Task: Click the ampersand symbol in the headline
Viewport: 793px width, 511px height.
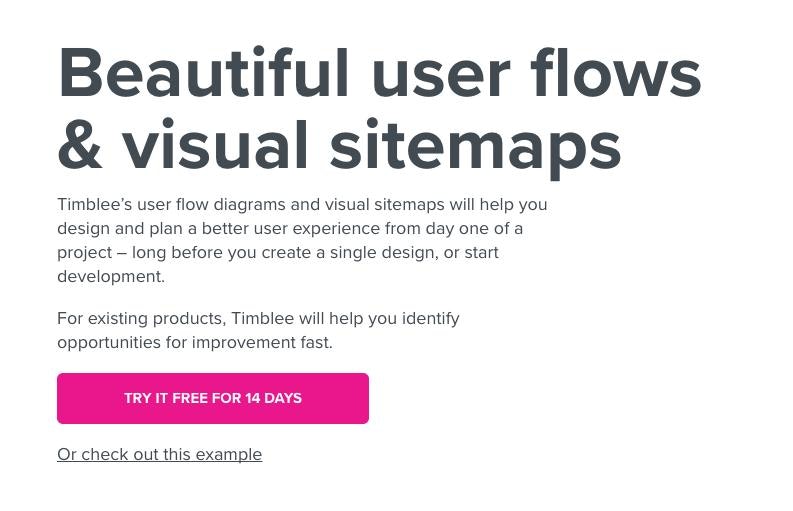Action: coord(80,146)
